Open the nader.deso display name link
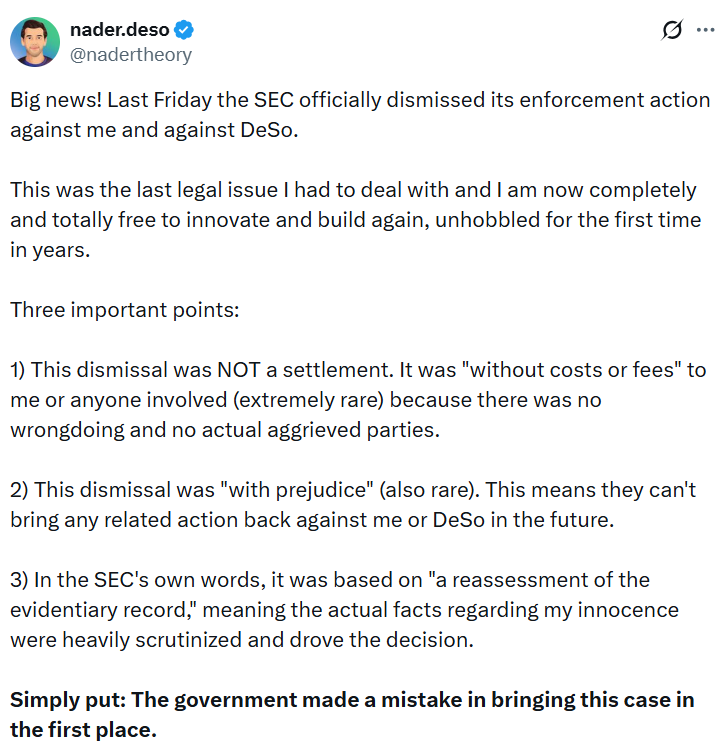 tap(120, 30)
